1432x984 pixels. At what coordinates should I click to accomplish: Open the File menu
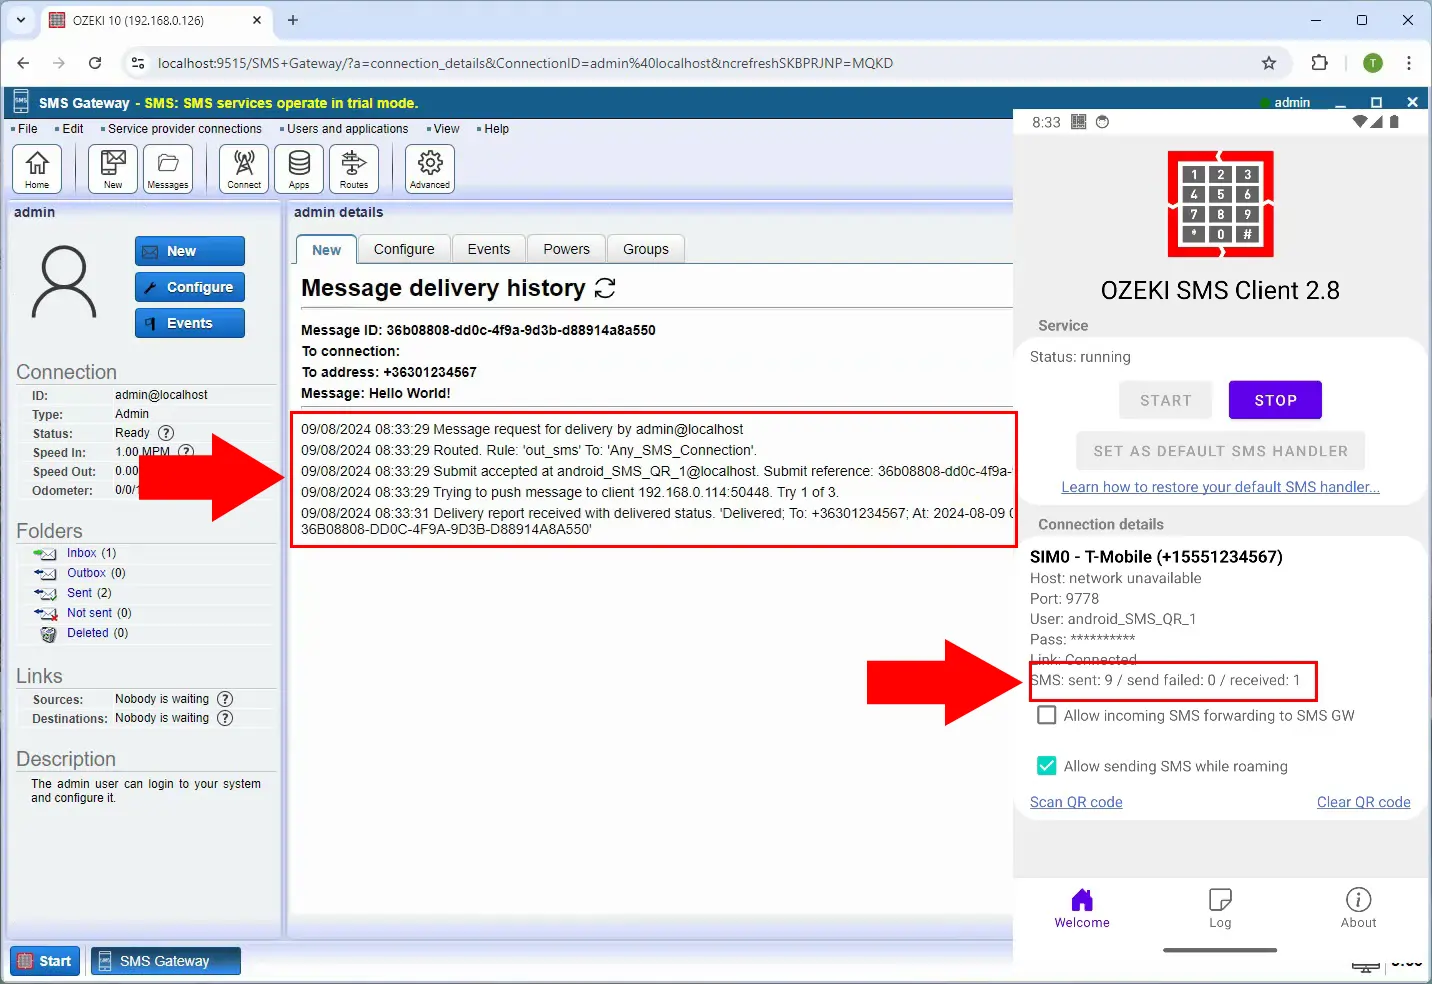pyautogui.click(x=27, y=129)
